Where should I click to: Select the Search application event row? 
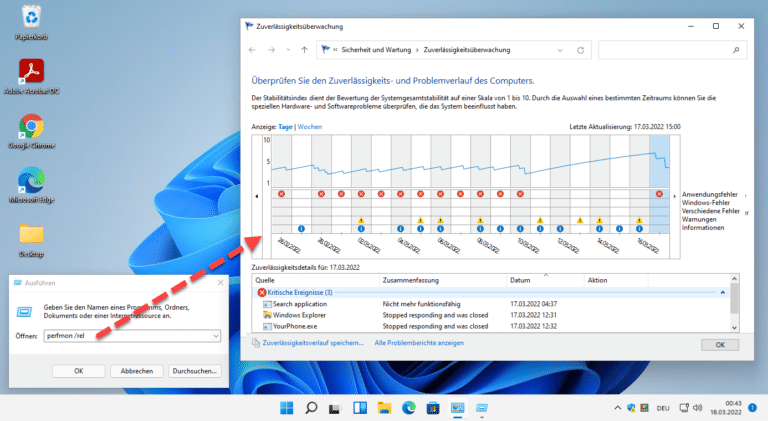coord(491,304)
